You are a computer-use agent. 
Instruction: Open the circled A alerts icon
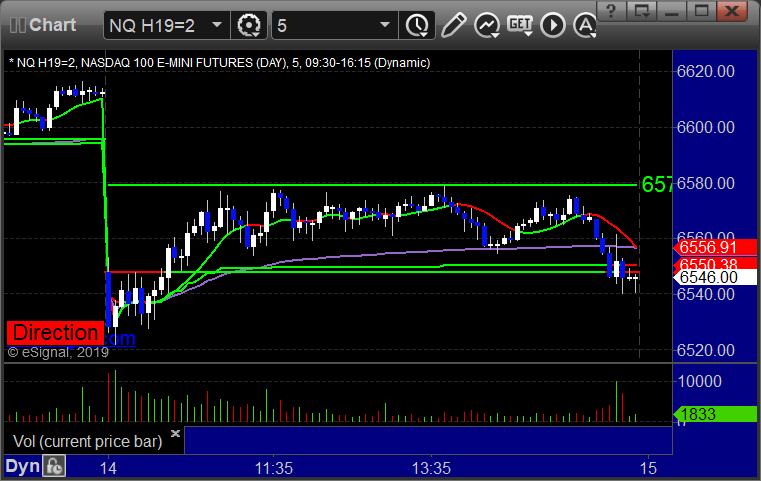[585, 25]
